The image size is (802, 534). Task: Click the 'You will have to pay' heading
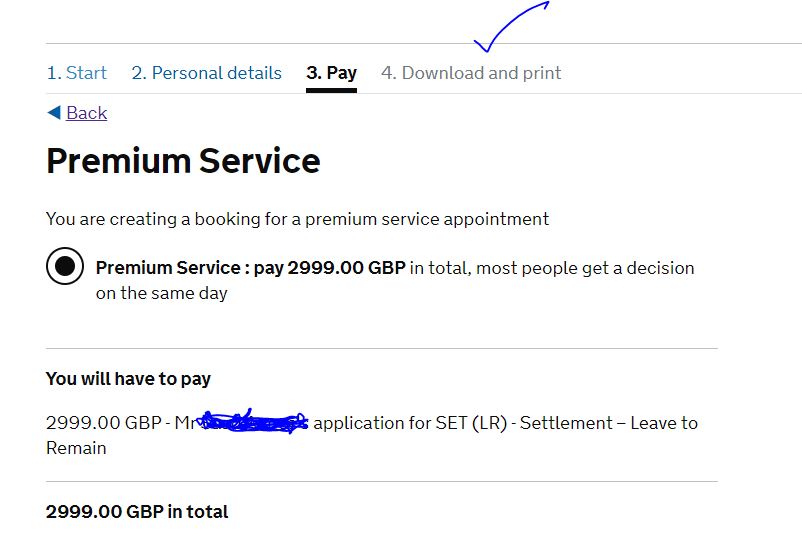[128, 379]
